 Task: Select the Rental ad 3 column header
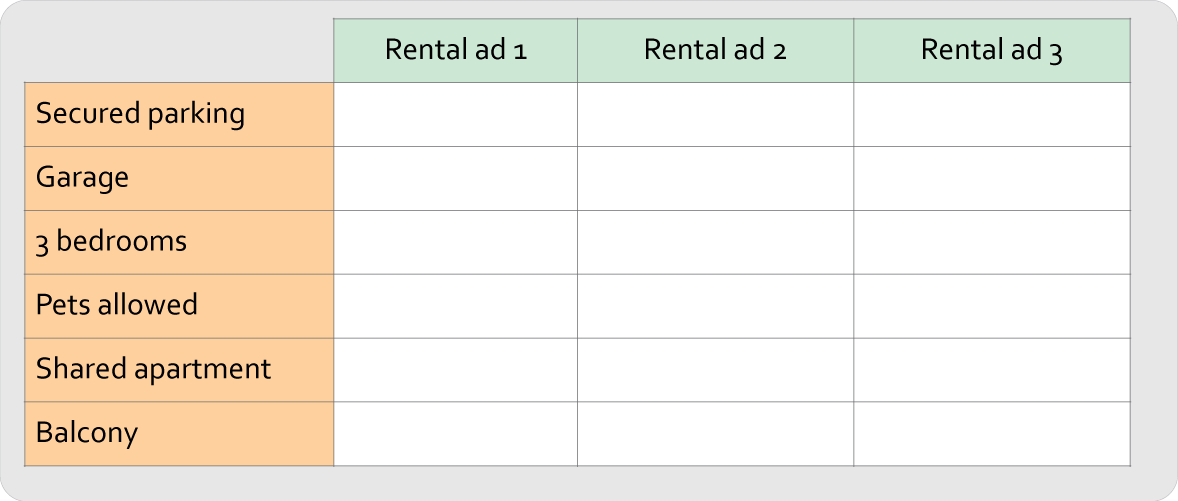[992, 50]
